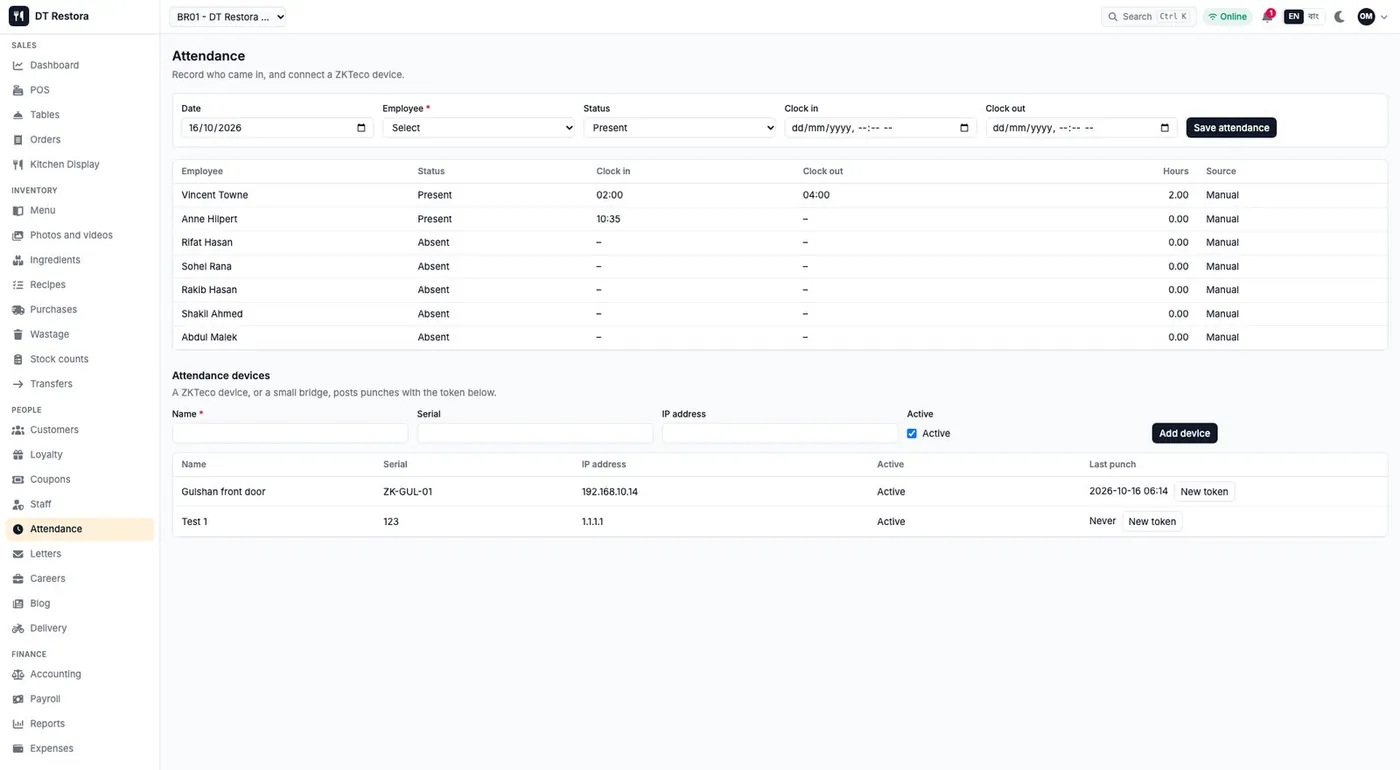Click the DT Restora logo icon
Image resolution: width=1400 pixels, height=770 pixels.
tap(19, 16)
